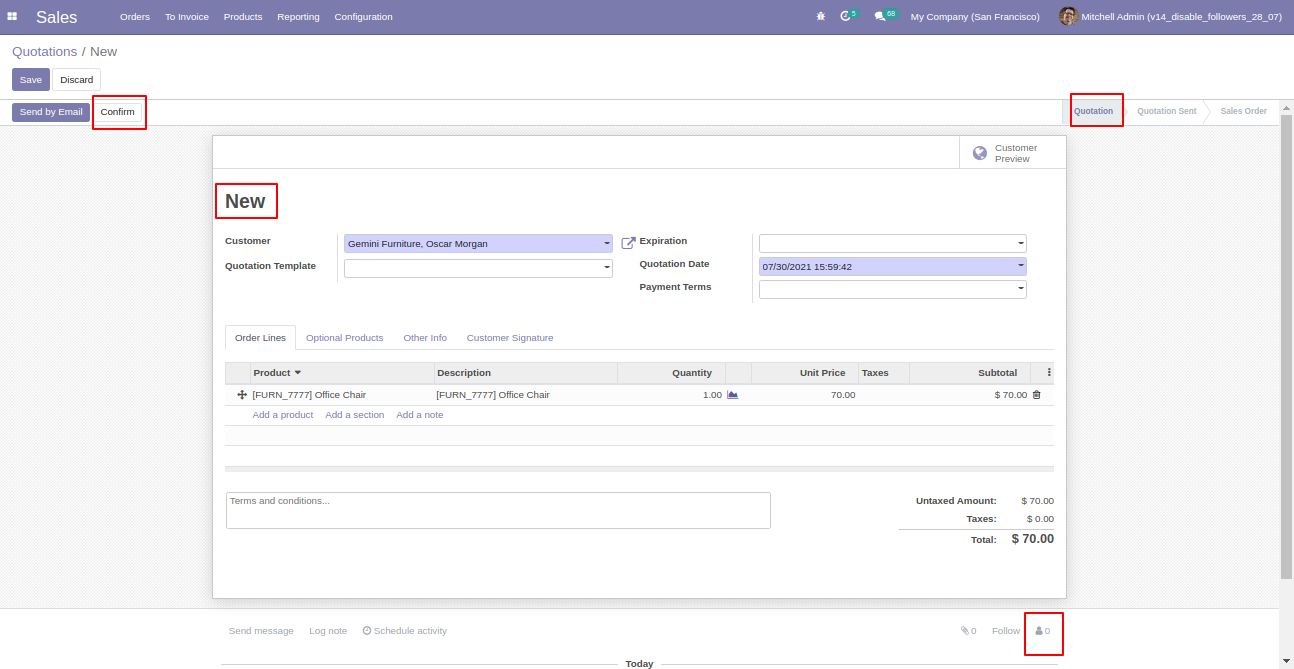Screen dimensions: 1294x669
Task: Click Send by Email button
Action: [51, 112]
